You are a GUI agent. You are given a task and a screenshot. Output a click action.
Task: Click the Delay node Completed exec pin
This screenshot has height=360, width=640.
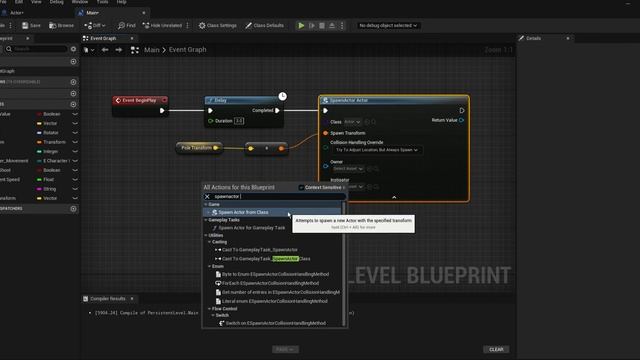[277, 111]
